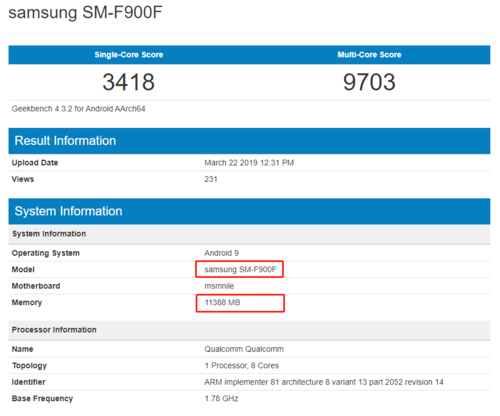Select the upload date March 22 2019 value
Screen dimensions: 500x416
tap(249, 163)
